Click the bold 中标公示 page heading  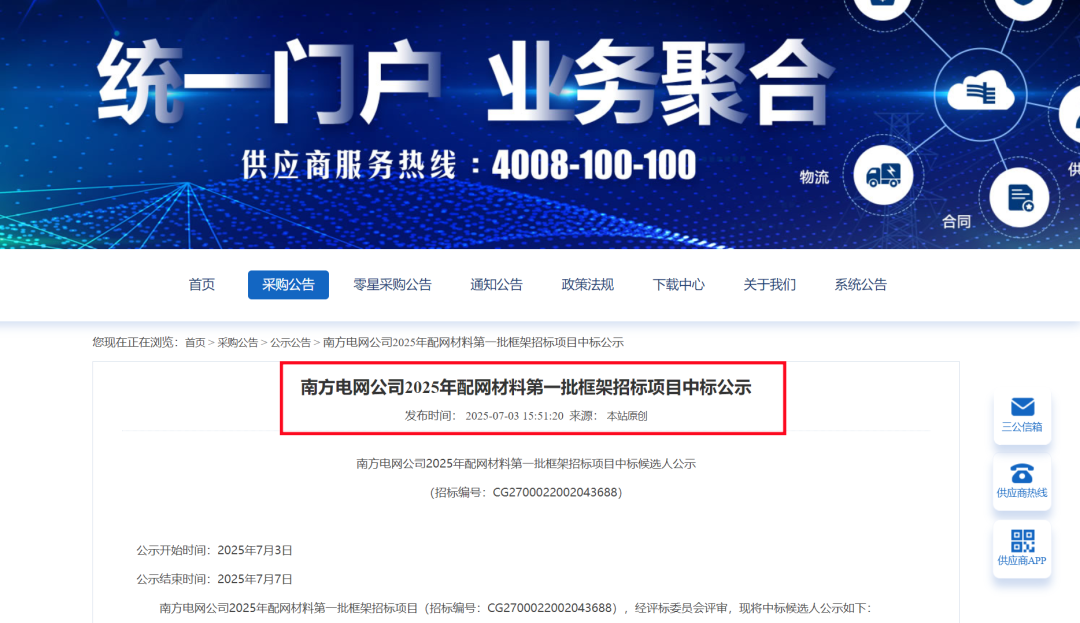click(526, 388)
